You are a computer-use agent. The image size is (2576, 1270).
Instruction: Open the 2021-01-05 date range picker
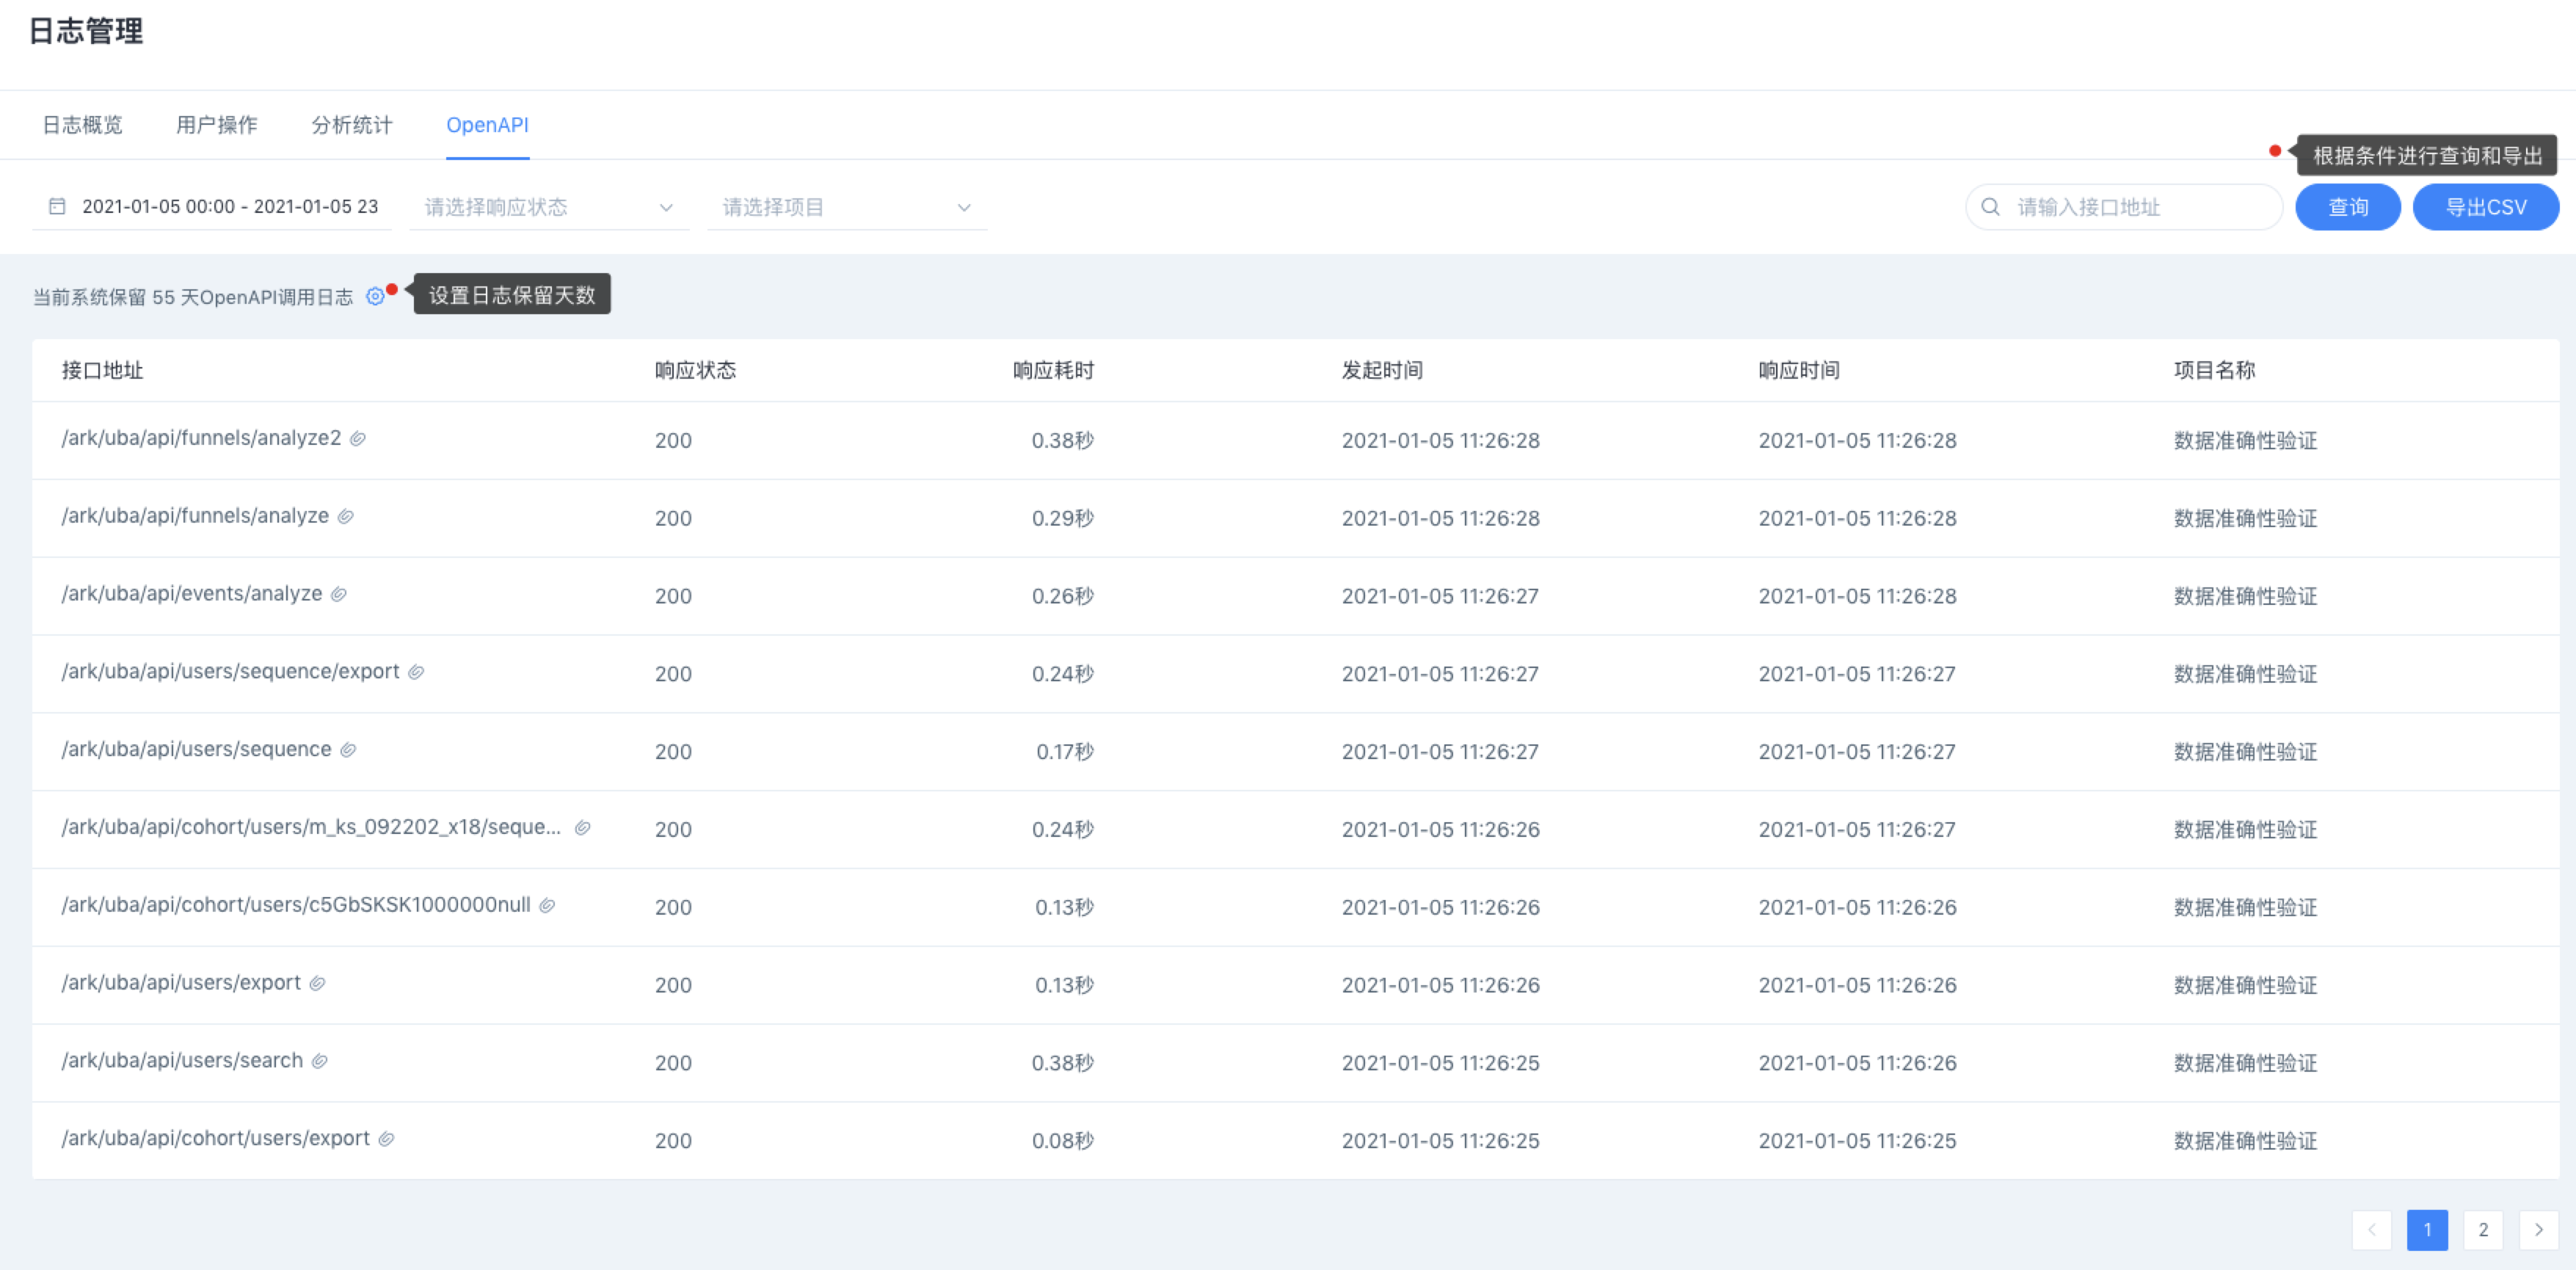(x=211, y=207)
